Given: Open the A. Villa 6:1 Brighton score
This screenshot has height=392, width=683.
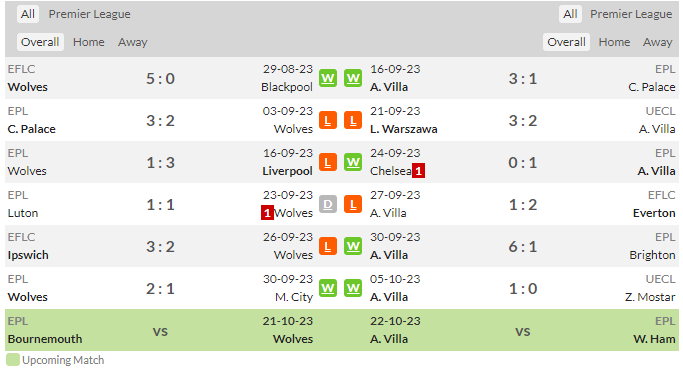Looking at the screenshot, I should coord(523,247).
